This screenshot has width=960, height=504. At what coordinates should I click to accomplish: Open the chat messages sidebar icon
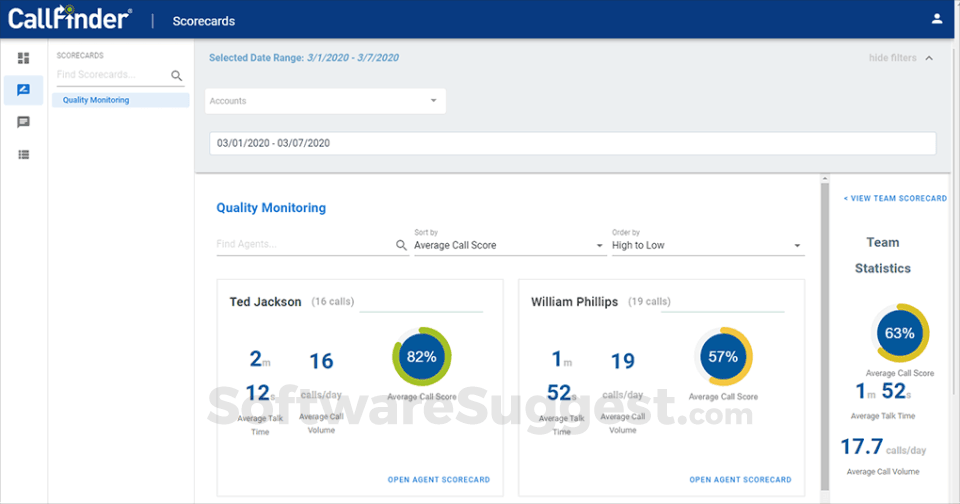coord(24,122)
